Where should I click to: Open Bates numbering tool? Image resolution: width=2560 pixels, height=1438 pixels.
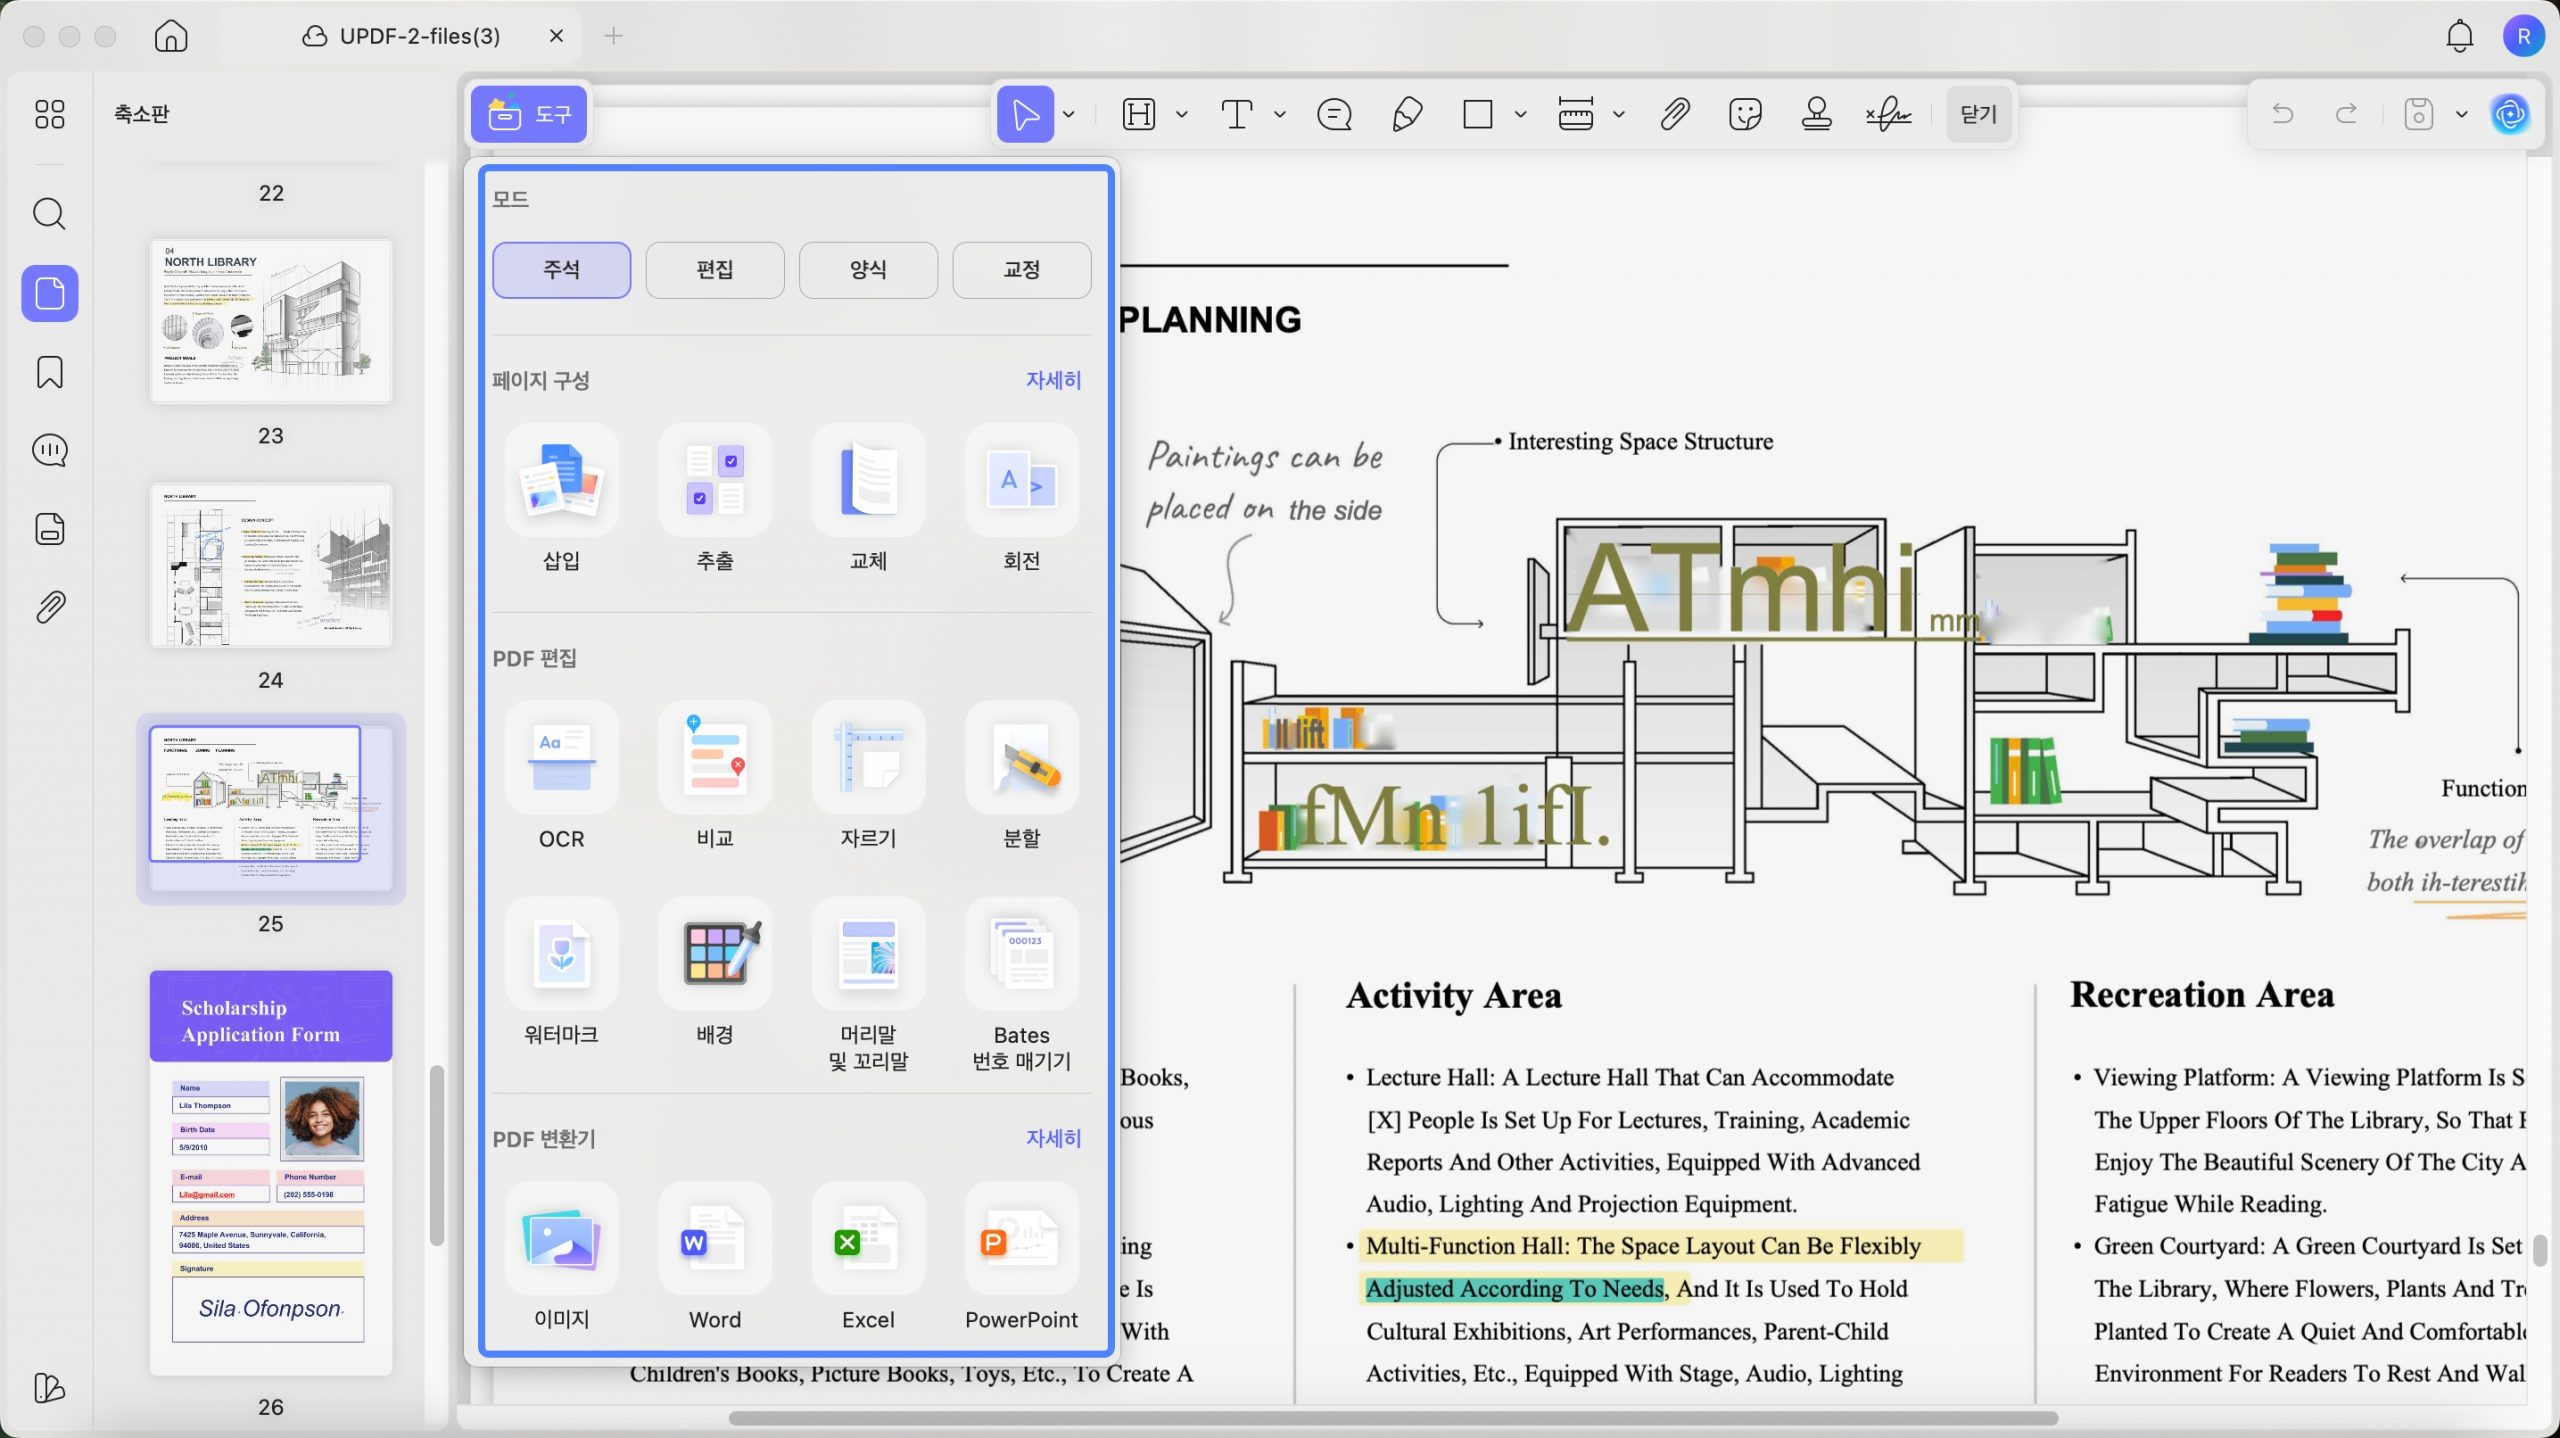coord(1021,955)
